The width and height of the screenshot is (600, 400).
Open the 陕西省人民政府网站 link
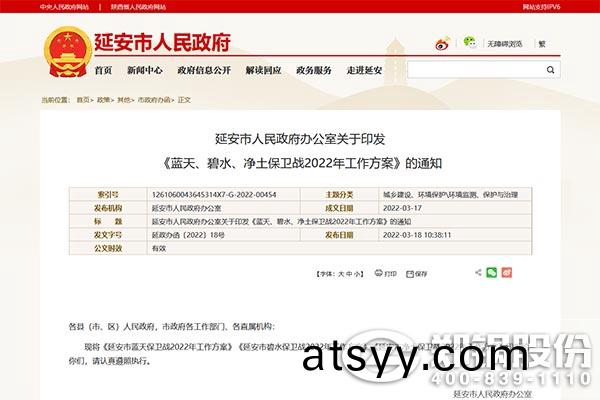click(139, 7)
